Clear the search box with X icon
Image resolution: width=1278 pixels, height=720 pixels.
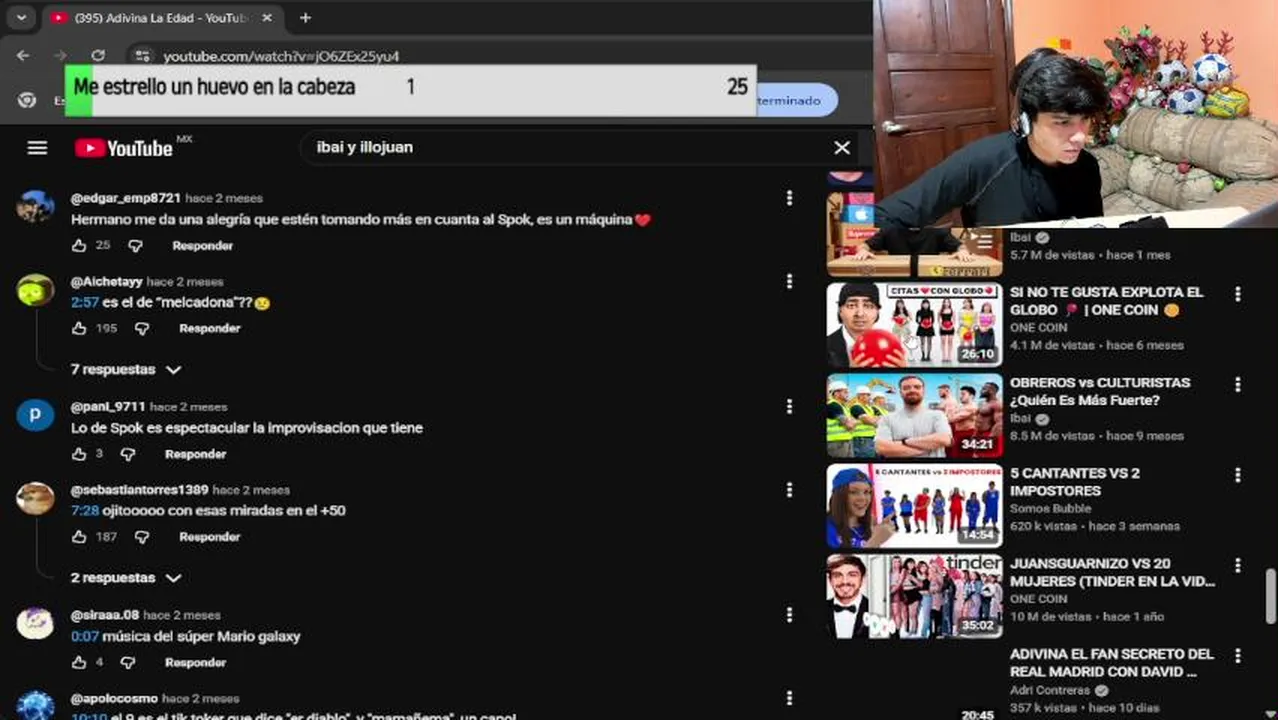point(842,148)
